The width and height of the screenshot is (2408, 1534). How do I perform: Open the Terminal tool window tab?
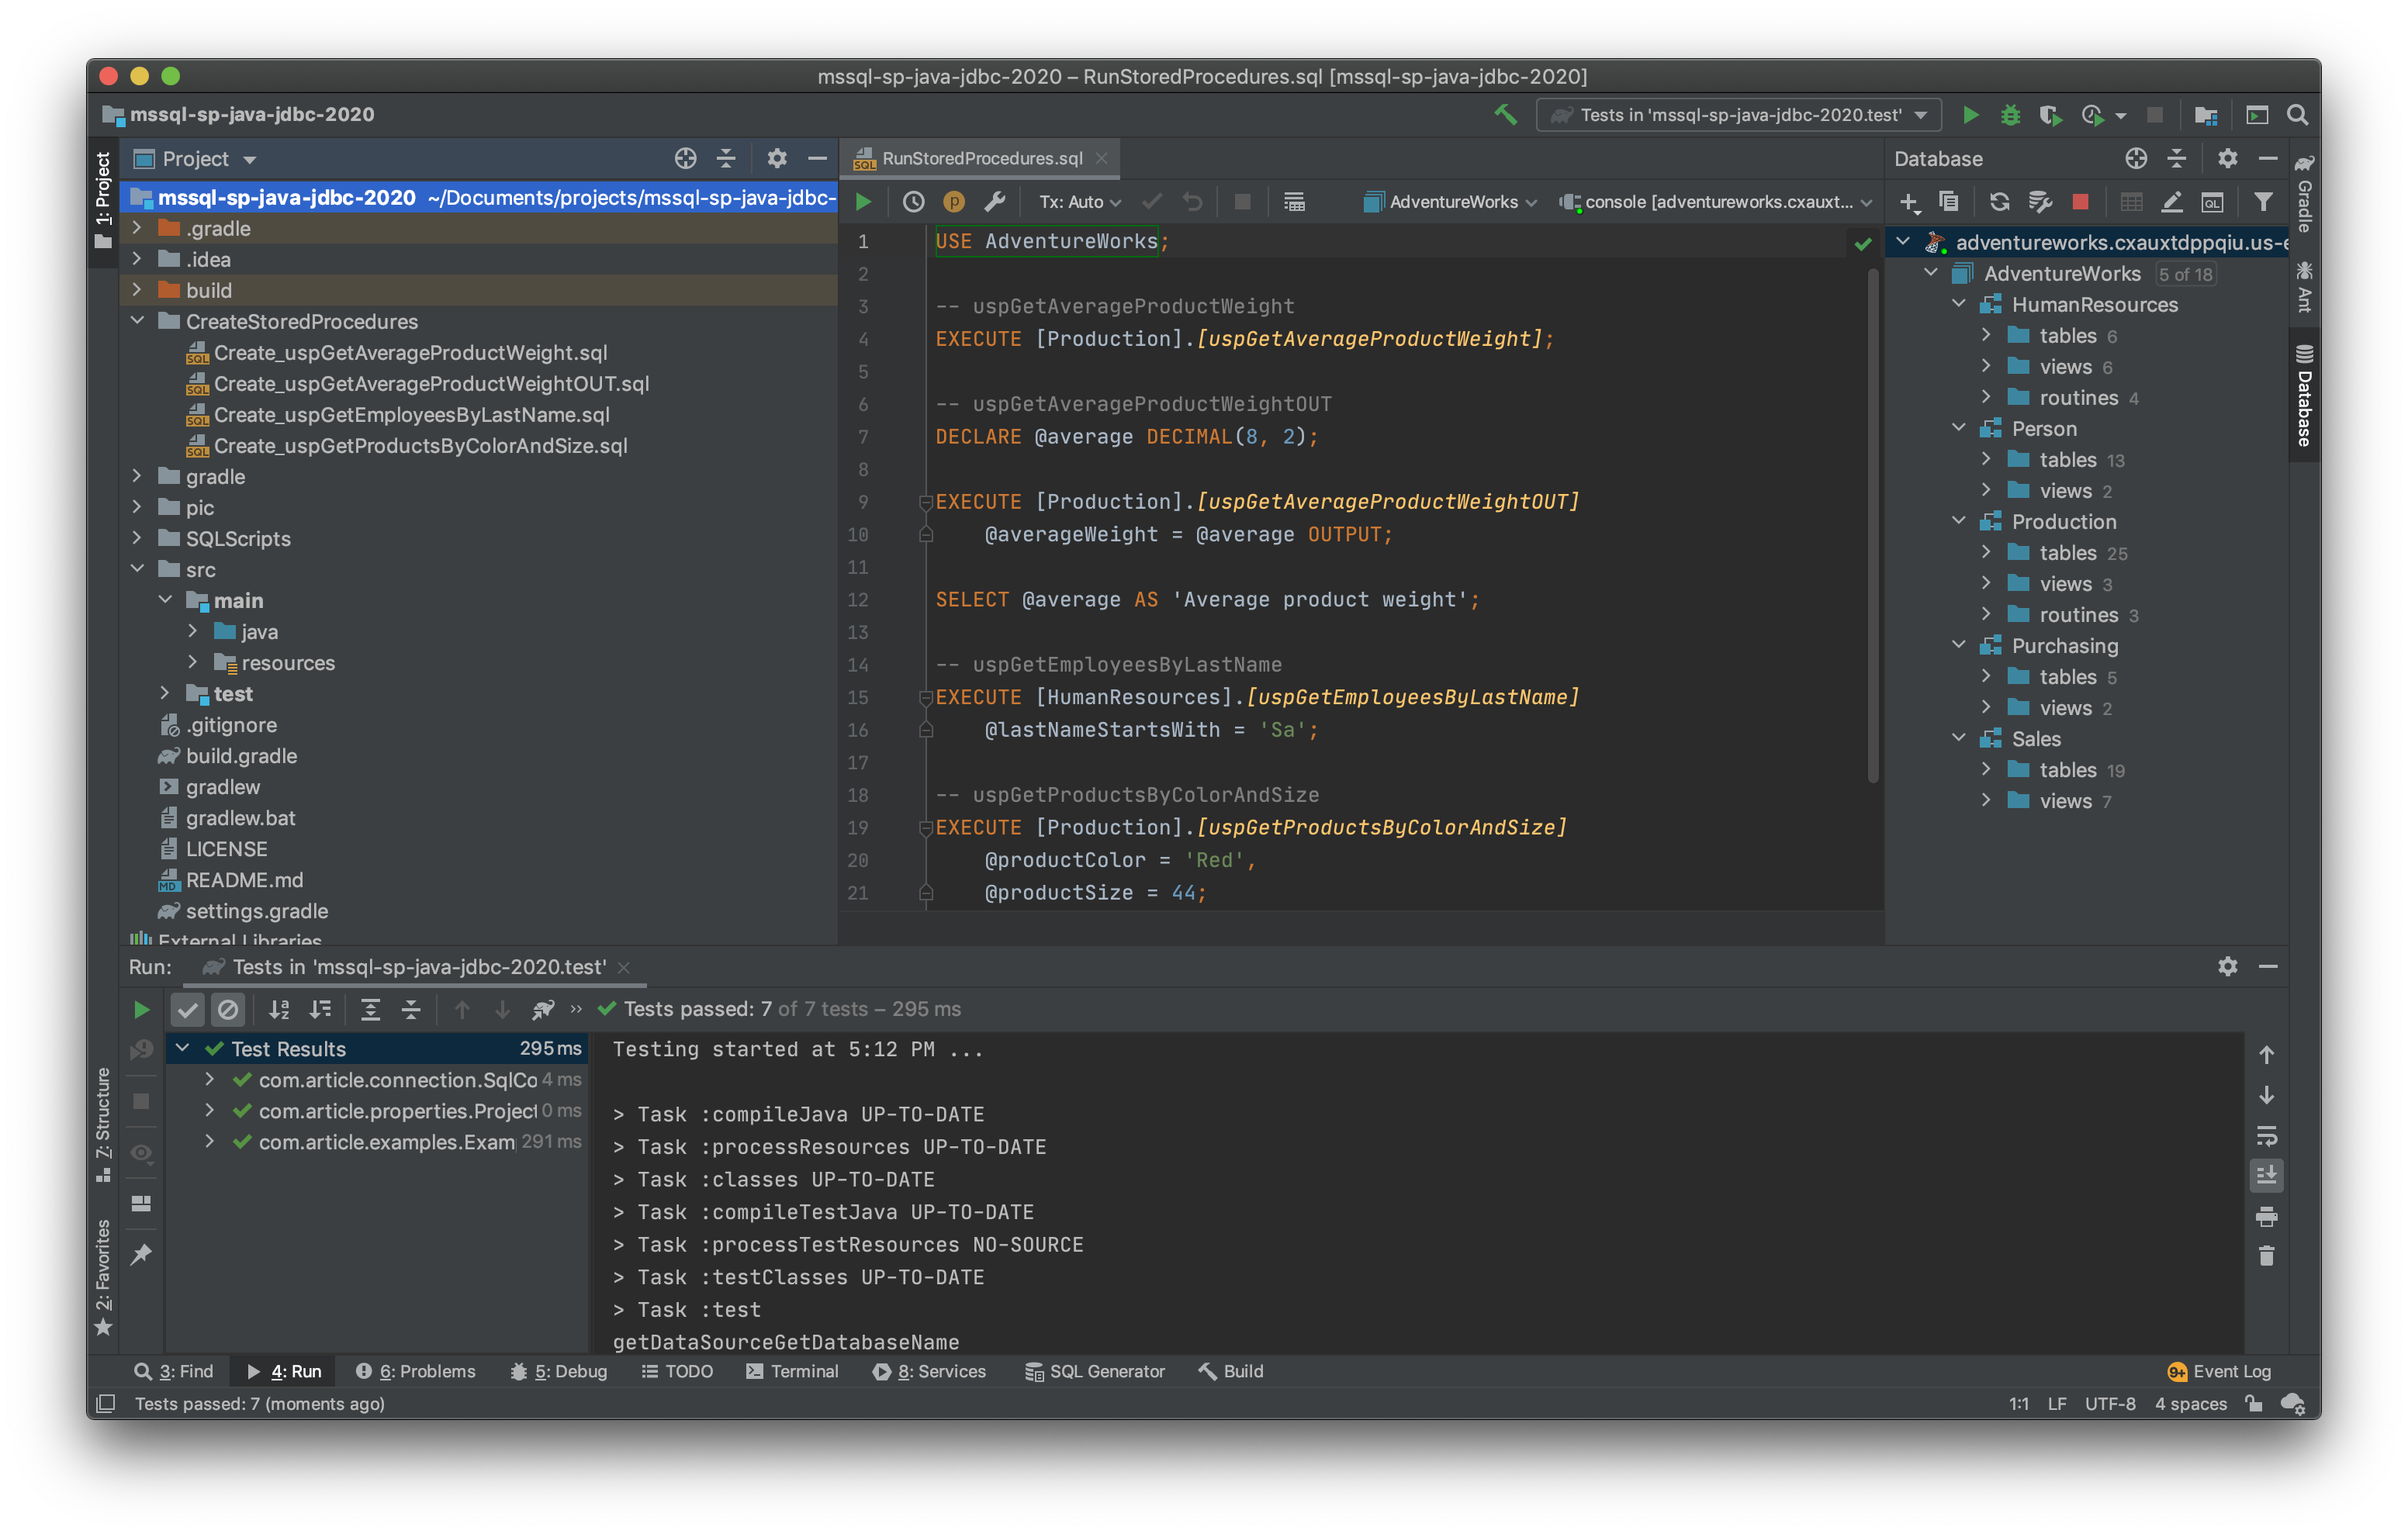pos(792,1371)
